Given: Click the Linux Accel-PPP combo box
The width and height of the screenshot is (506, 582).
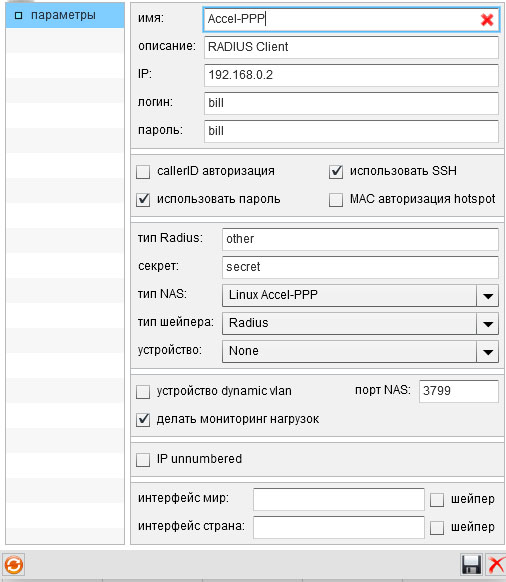Looking at the screenshot, I should point(360,295).
